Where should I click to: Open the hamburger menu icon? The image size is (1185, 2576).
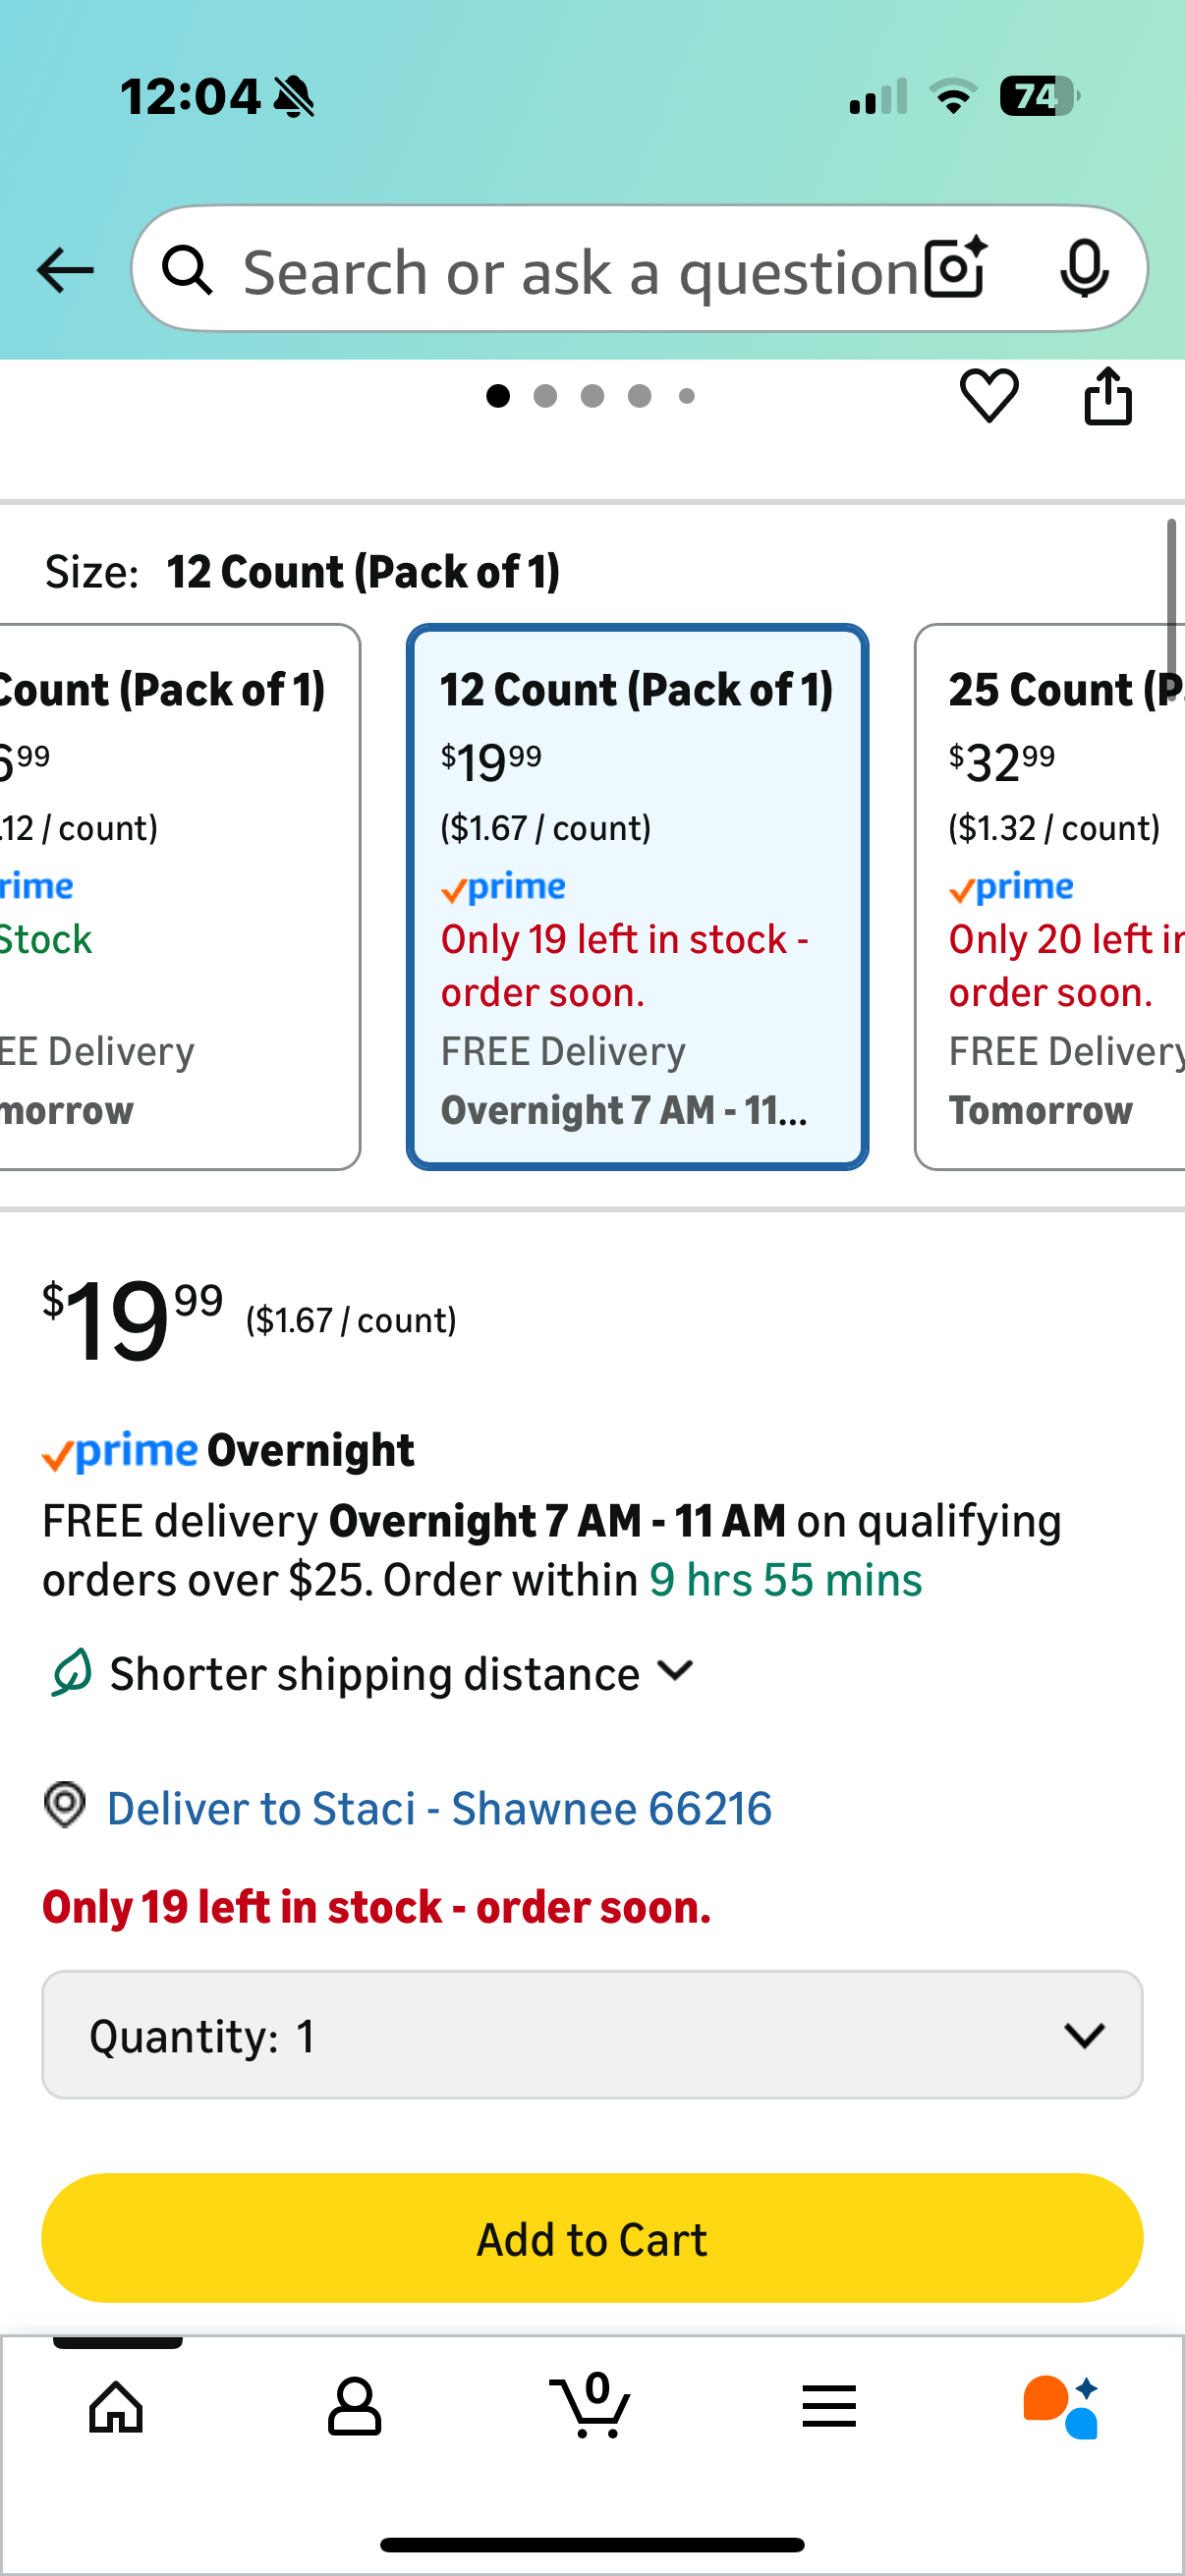[x=829, y=2408]
